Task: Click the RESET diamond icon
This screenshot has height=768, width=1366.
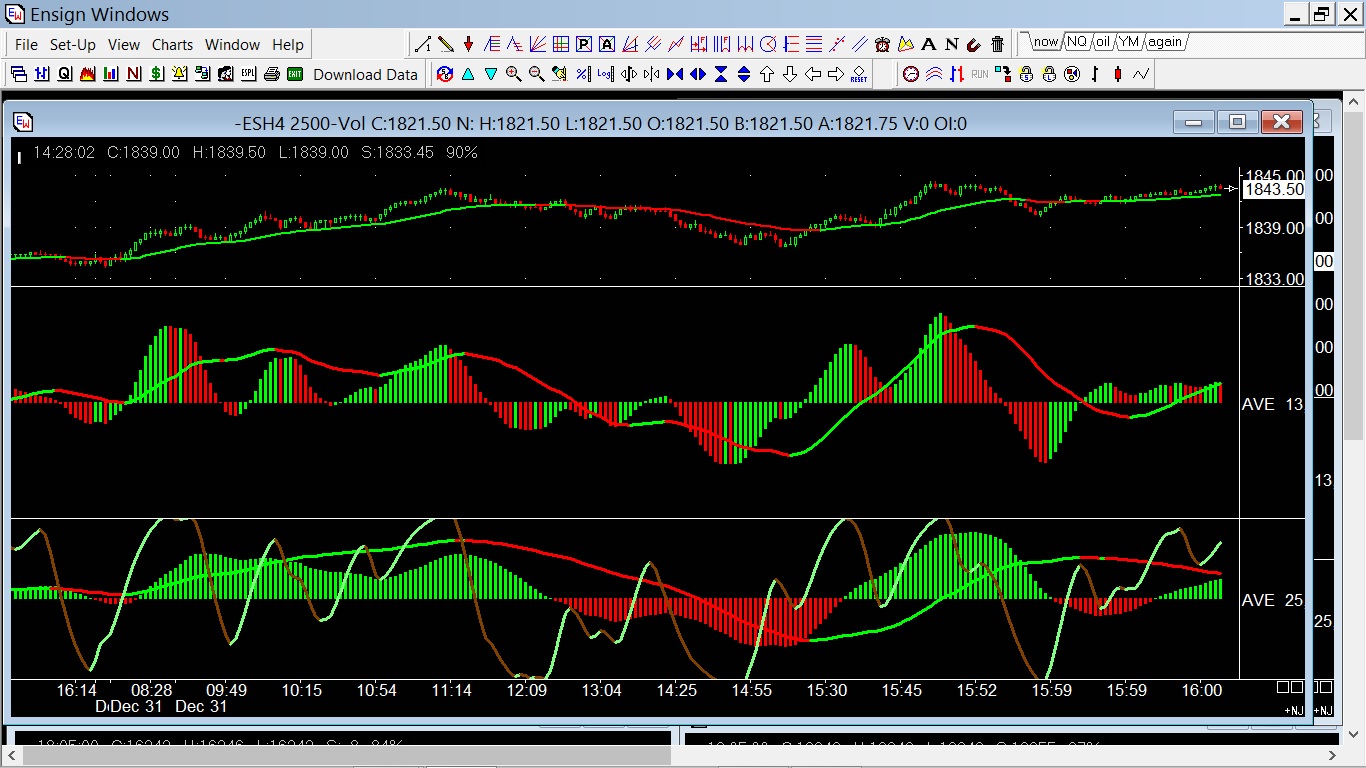Action: [x=859, y=74]
